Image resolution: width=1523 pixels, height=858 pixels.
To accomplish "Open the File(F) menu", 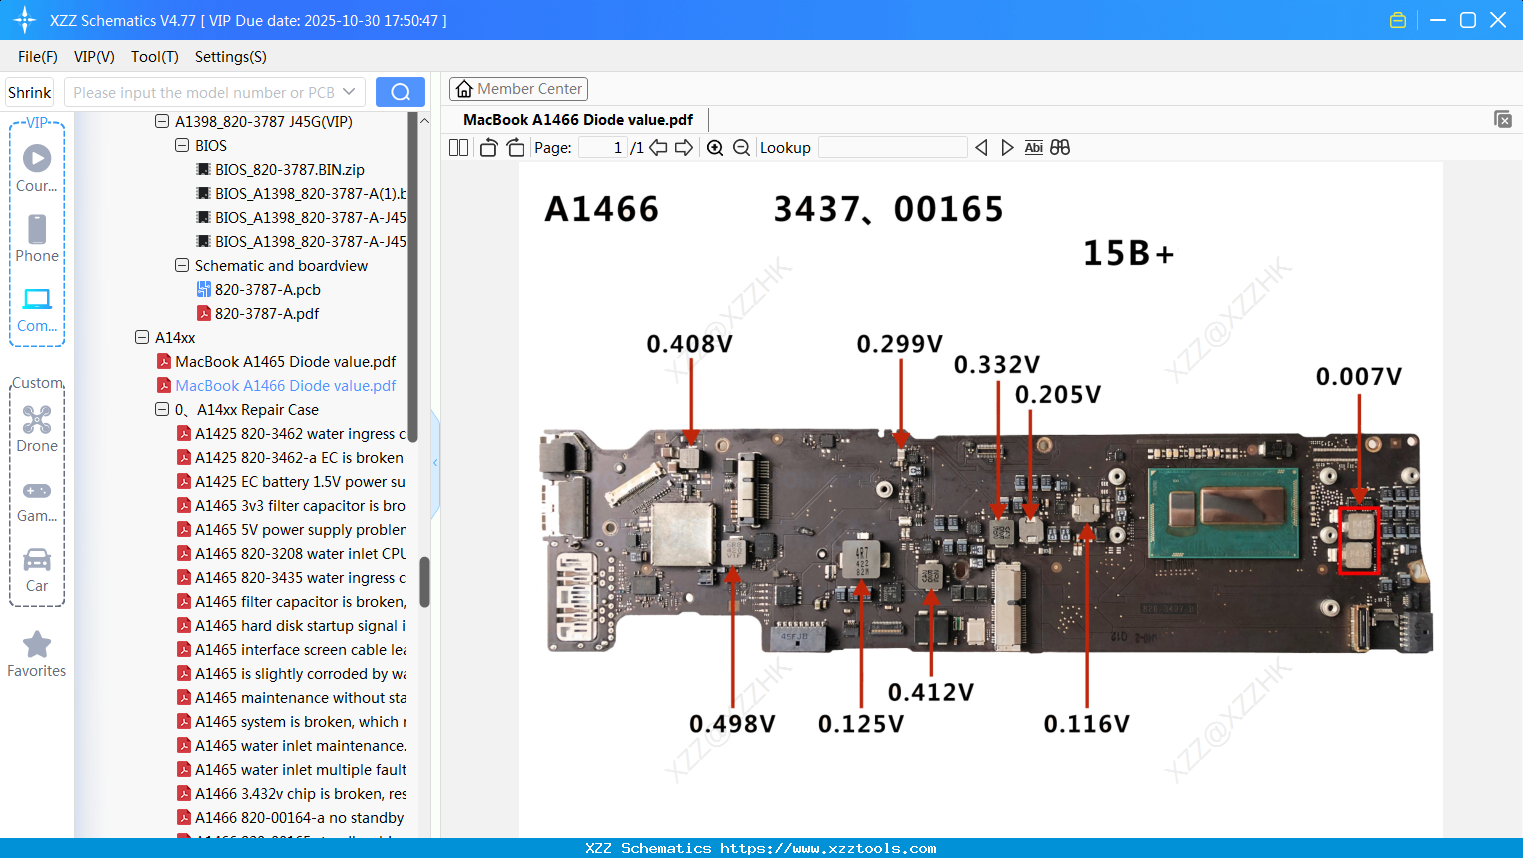I will click(x=38, y=57).
